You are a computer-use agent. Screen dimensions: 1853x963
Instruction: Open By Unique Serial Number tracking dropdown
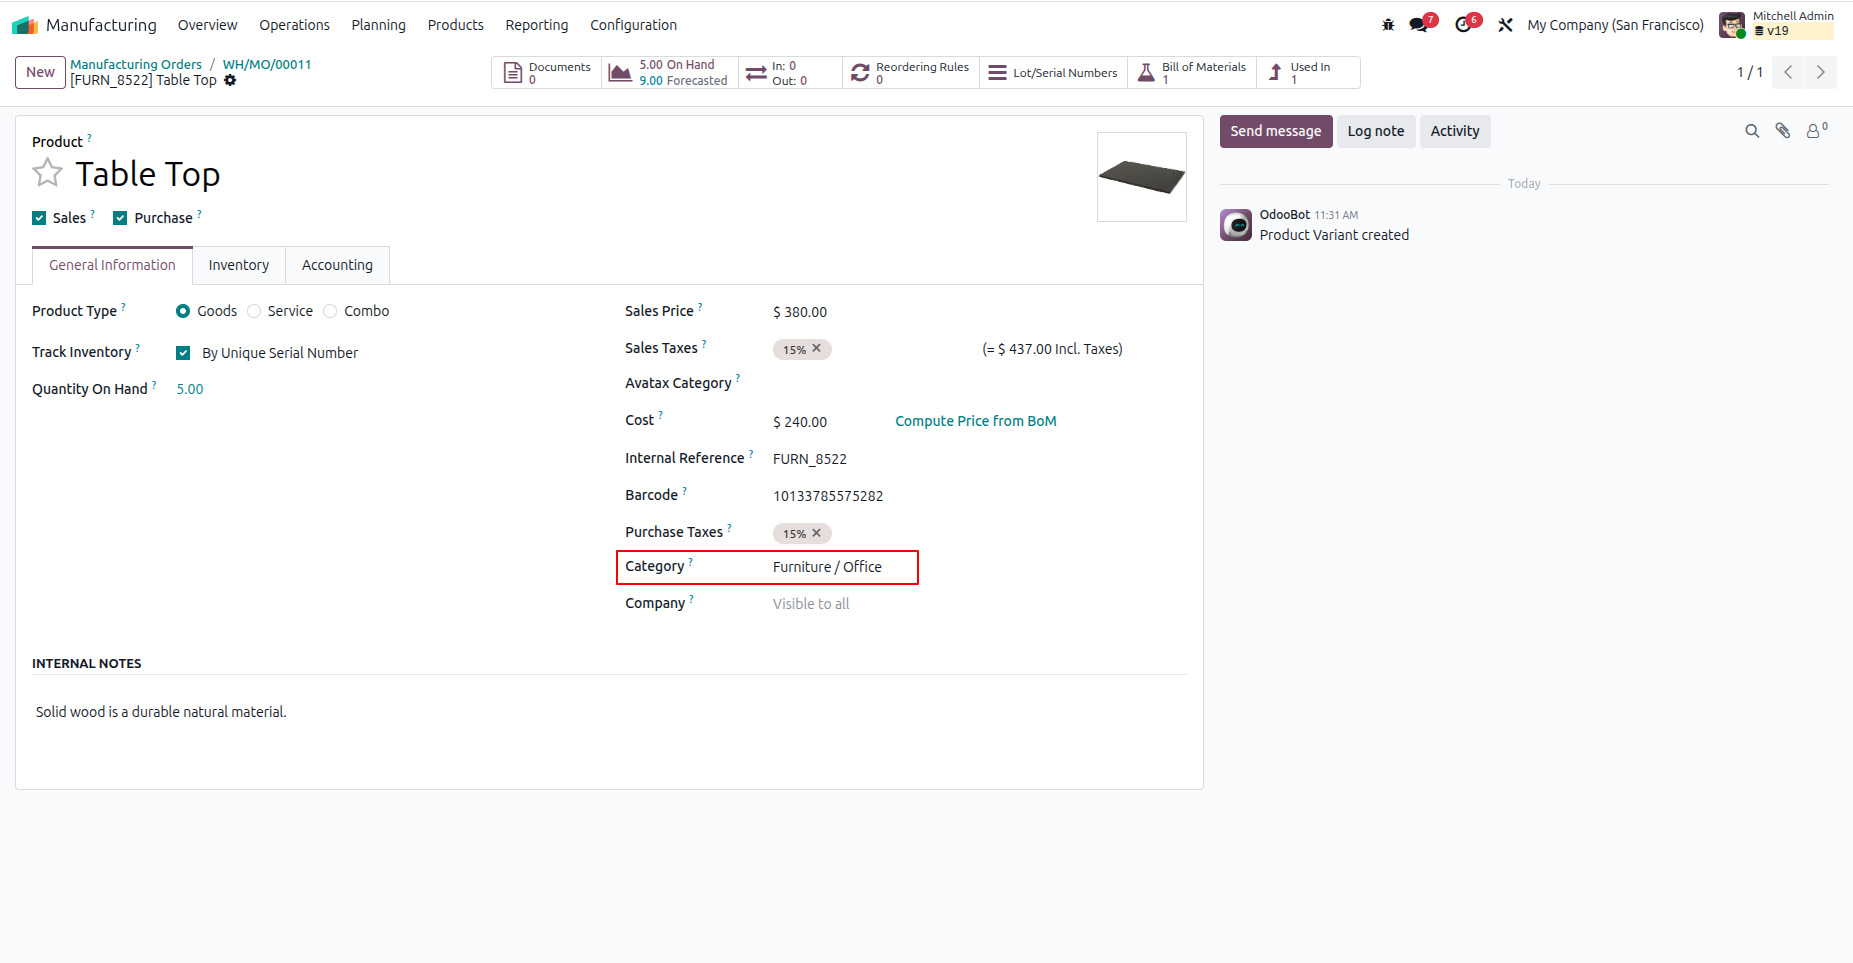280,353
